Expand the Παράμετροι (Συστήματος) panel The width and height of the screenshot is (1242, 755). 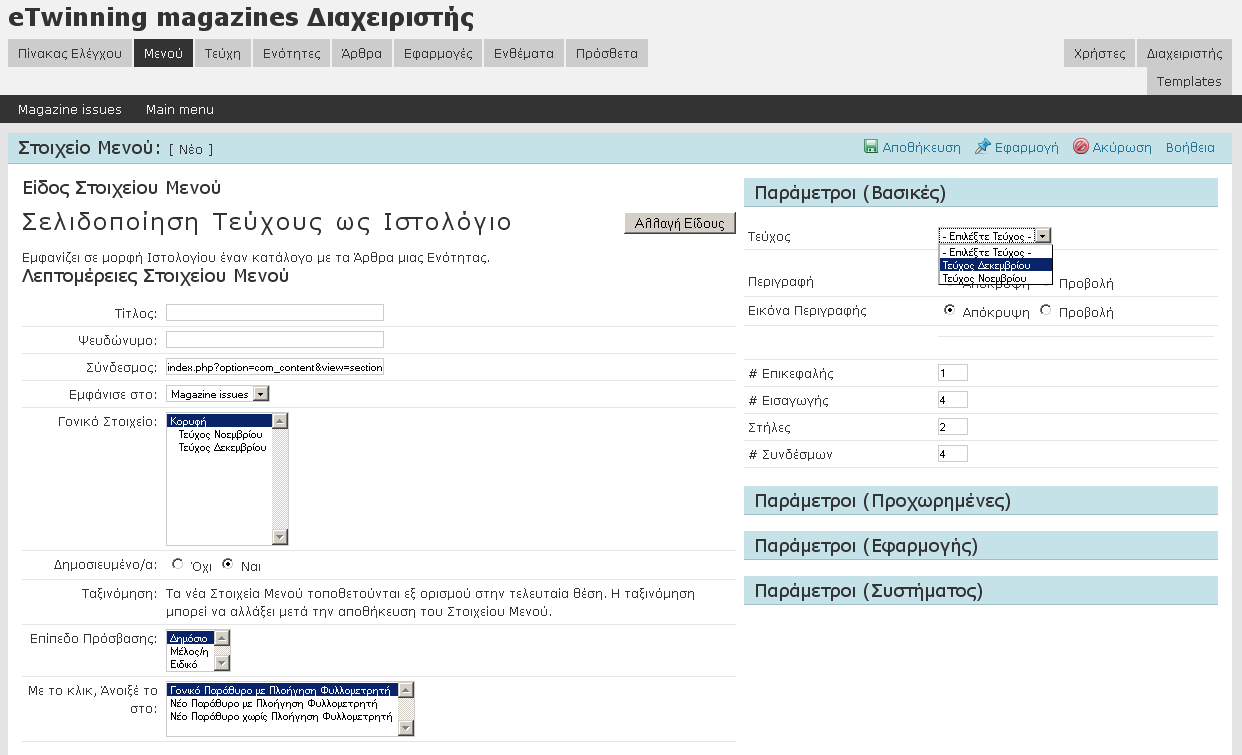click(981, 591)
